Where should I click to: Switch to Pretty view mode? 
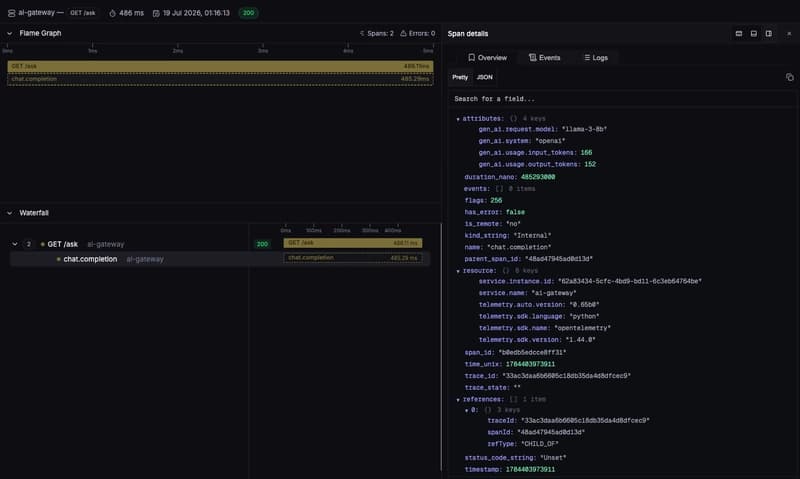pyautogui.click(x=460, y=78)
